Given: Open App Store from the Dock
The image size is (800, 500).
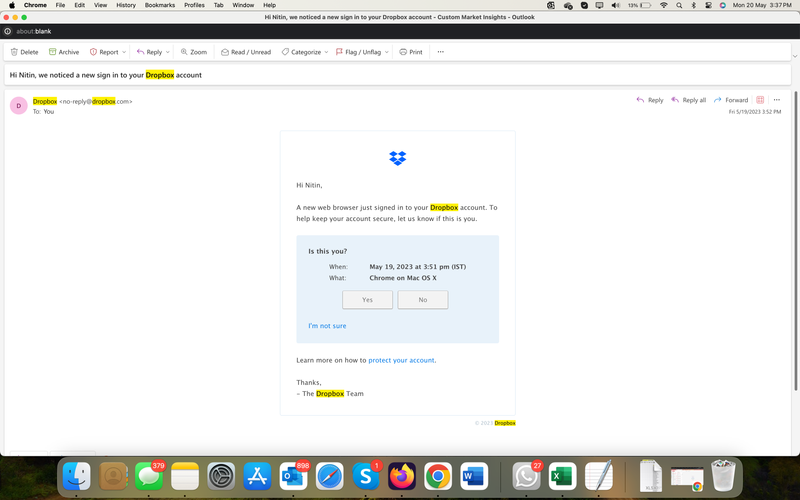Looking at the screenshot, I should [x=257, y=476].
